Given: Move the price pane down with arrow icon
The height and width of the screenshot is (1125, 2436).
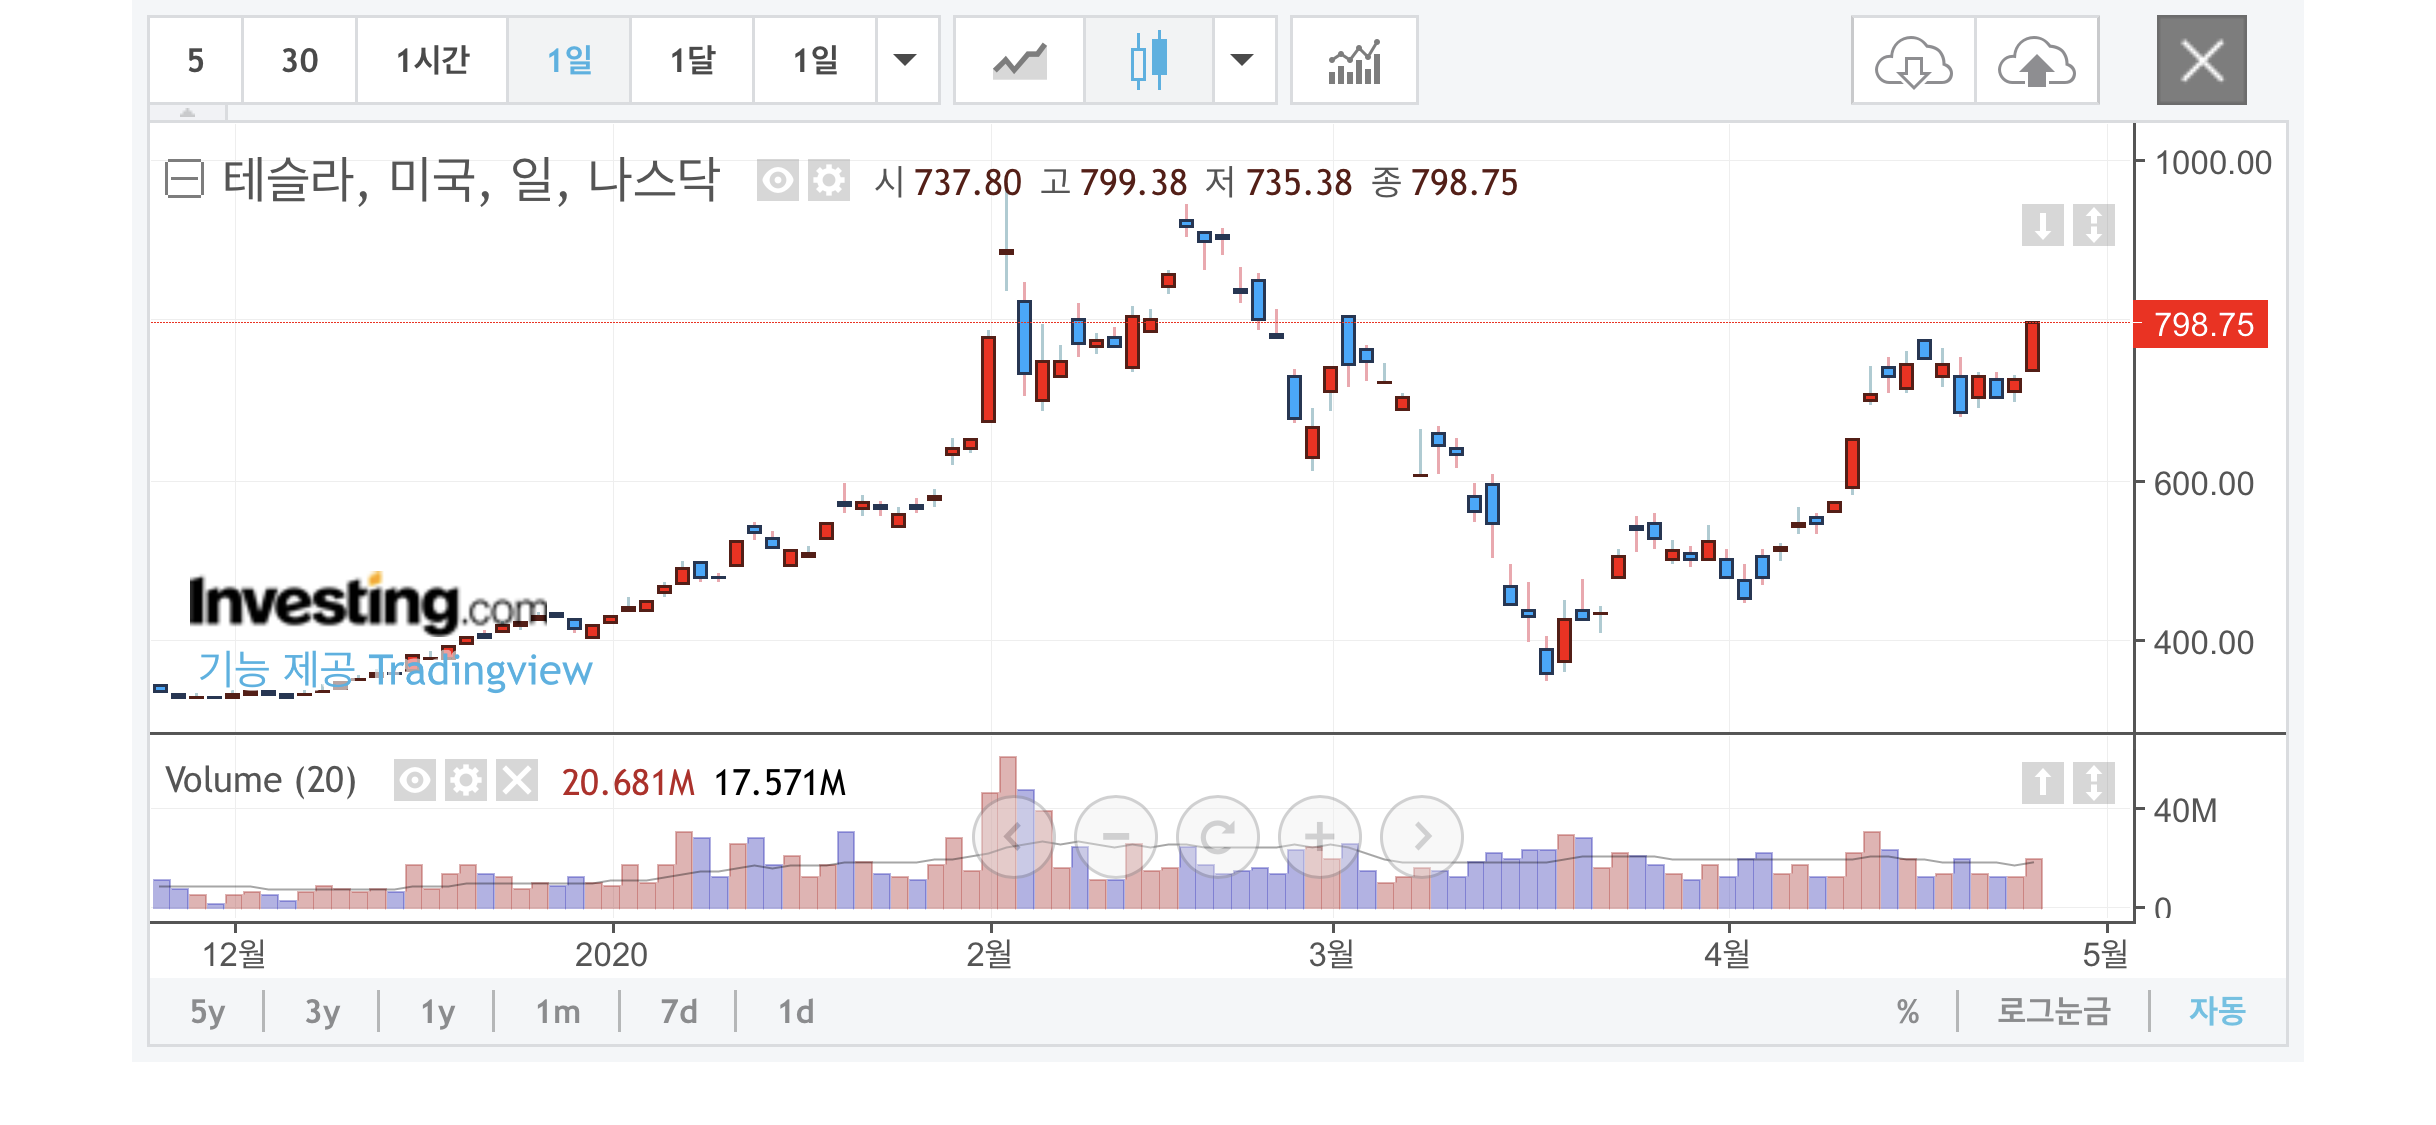Looking at the screenshot, I should coord(2043,225).
